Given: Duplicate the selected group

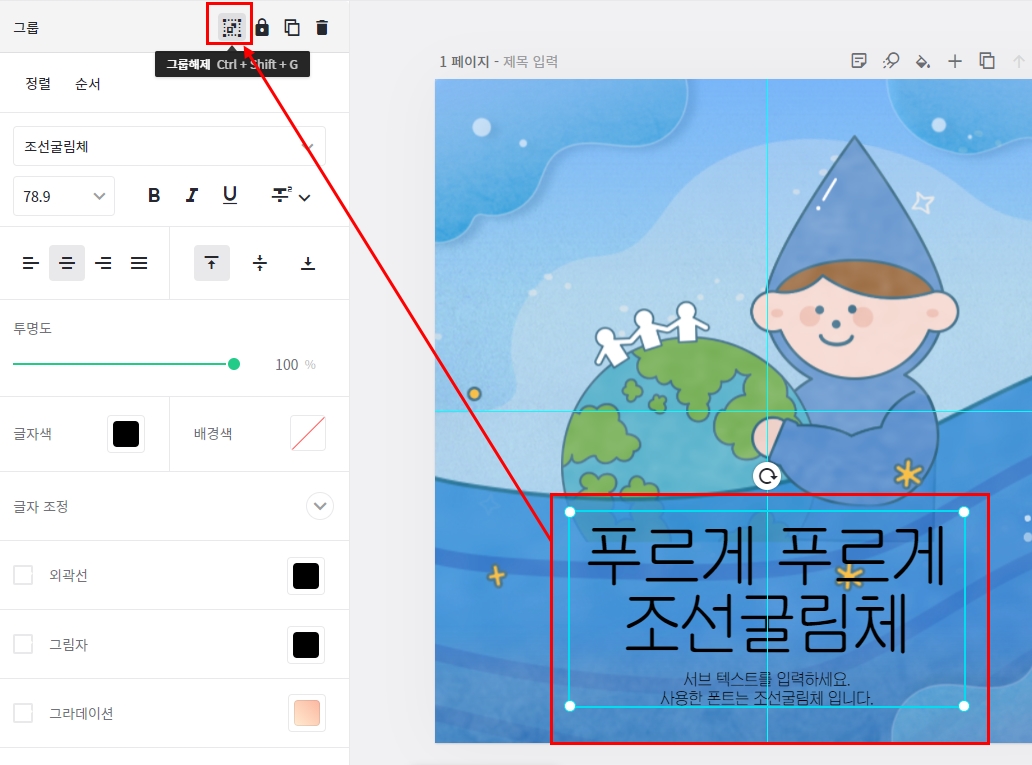Looking at the screenshot, I should tap(292, 27).
